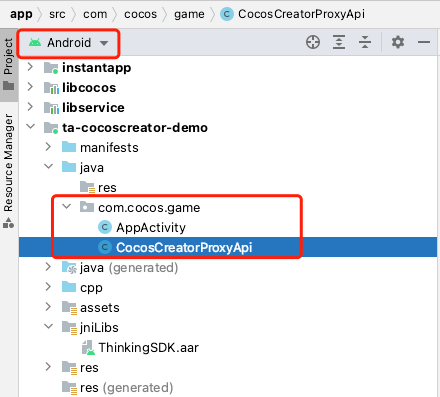Collapse the ta-cocoscreator-demo module

tap(31, 127)
